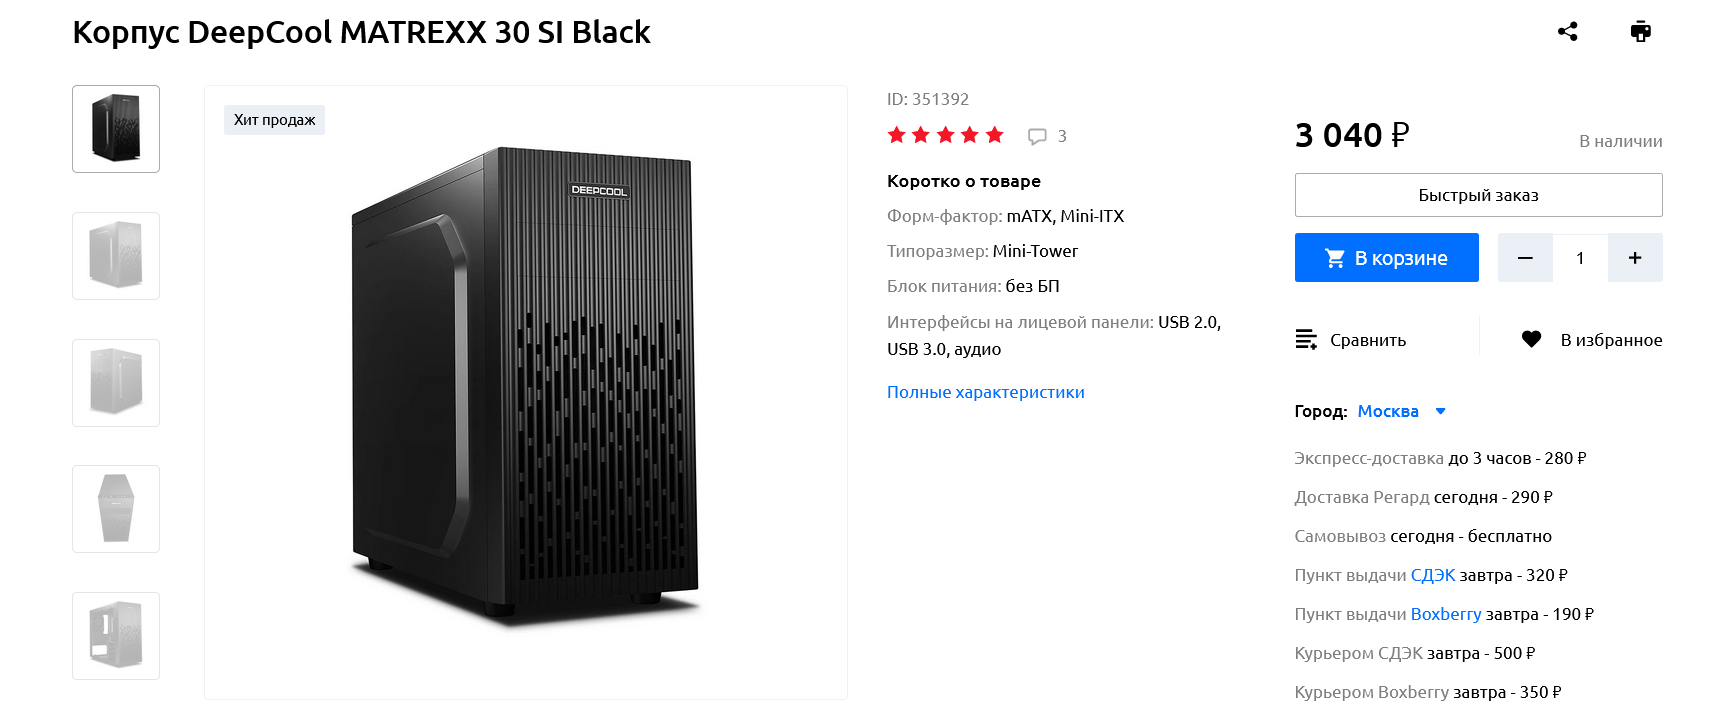
Task: Expand the city dropdown arrow
Action: click(1441, 411)
